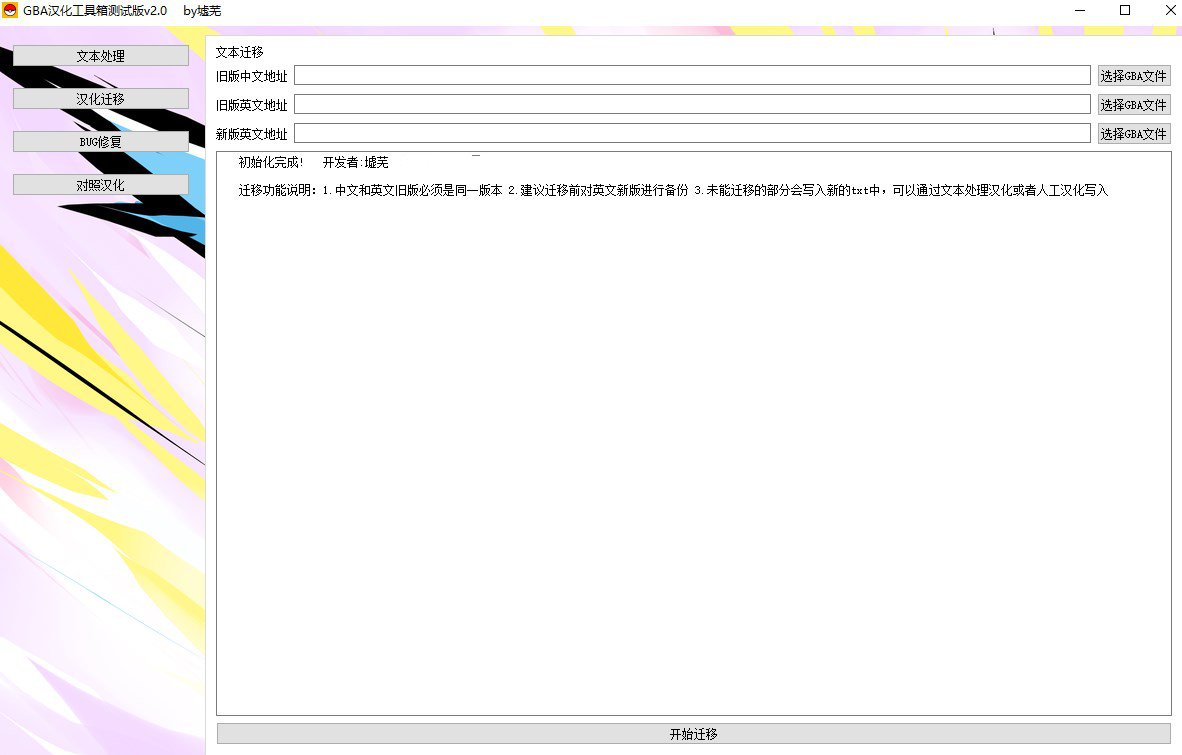Switch to the 汉化迁移 section
This screenshot has height=755, width=1182.
[x=100, y=99]
